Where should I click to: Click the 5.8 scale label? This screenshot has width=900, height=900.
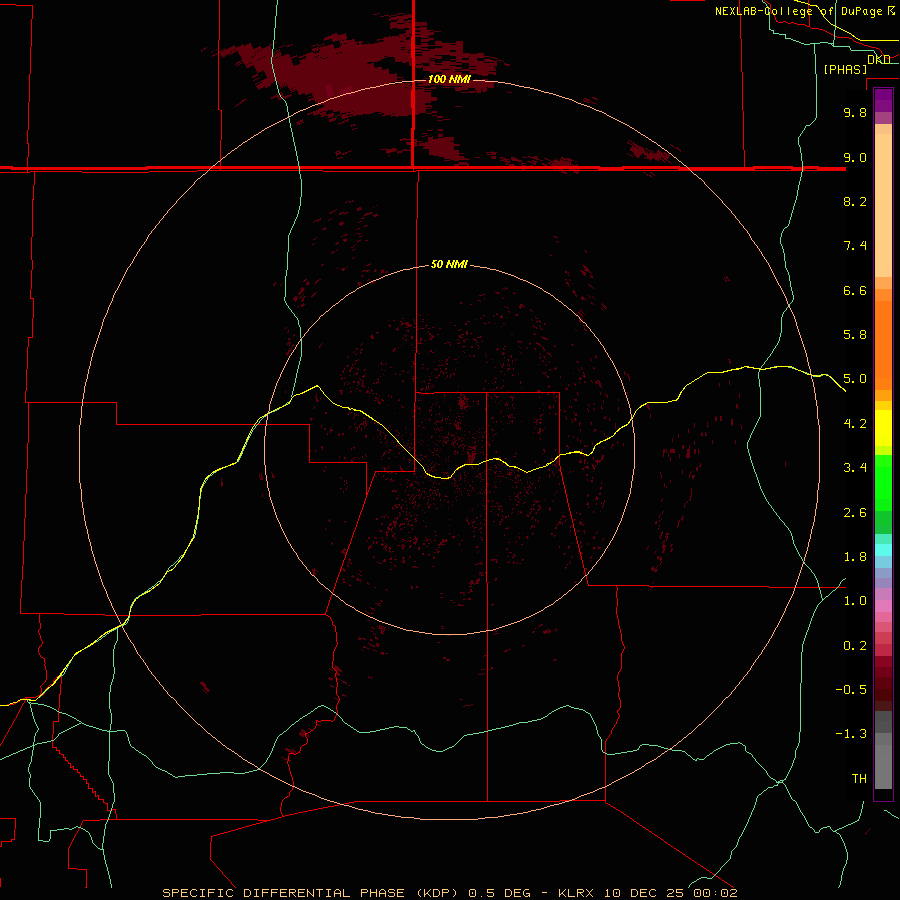[x=855, y=335]
